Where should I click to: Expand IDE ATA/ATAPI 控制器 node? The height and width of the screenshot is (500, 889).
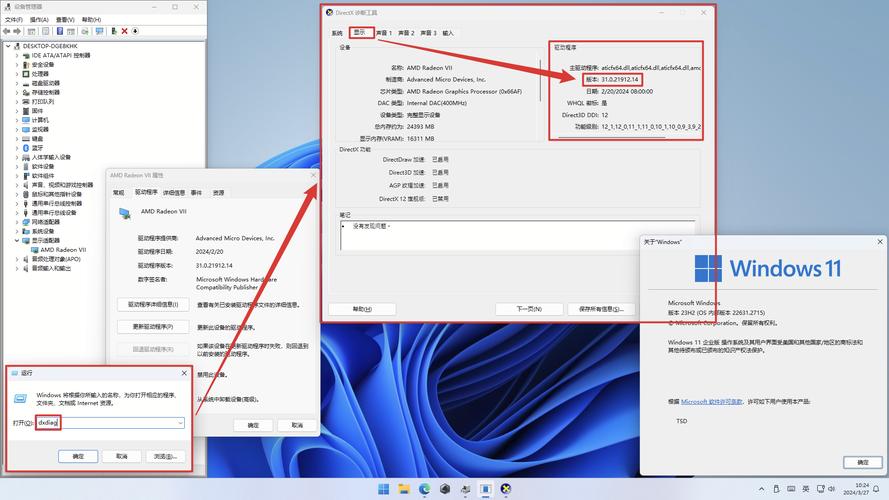[17, 56]
